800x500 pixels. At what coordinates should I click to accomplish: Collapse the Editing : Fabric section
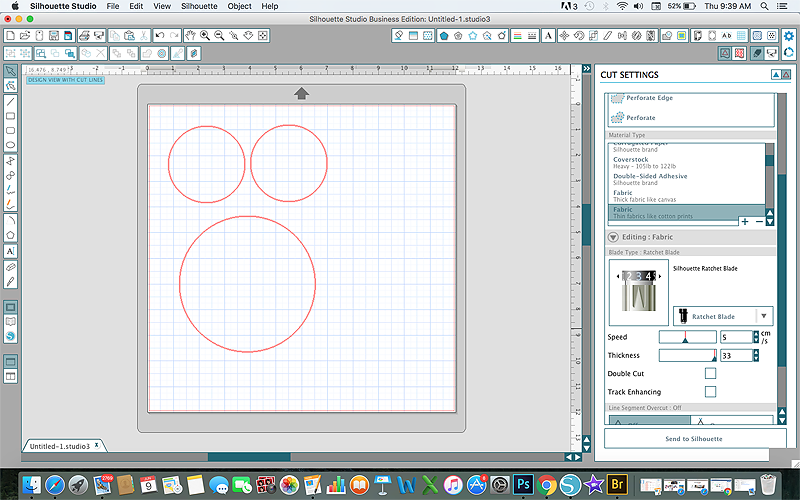613,237
